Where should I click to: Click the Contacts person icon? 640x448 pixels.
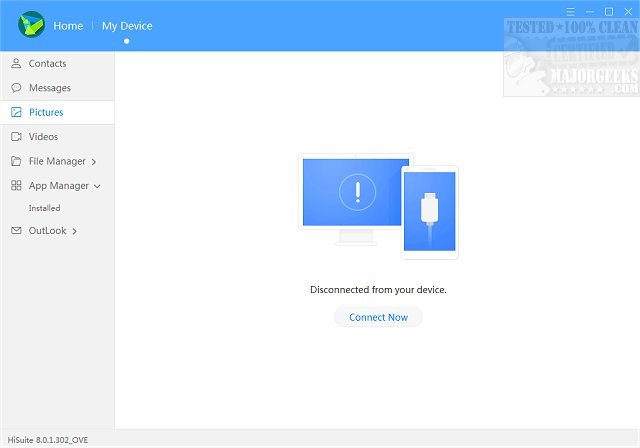click(16, 63)
